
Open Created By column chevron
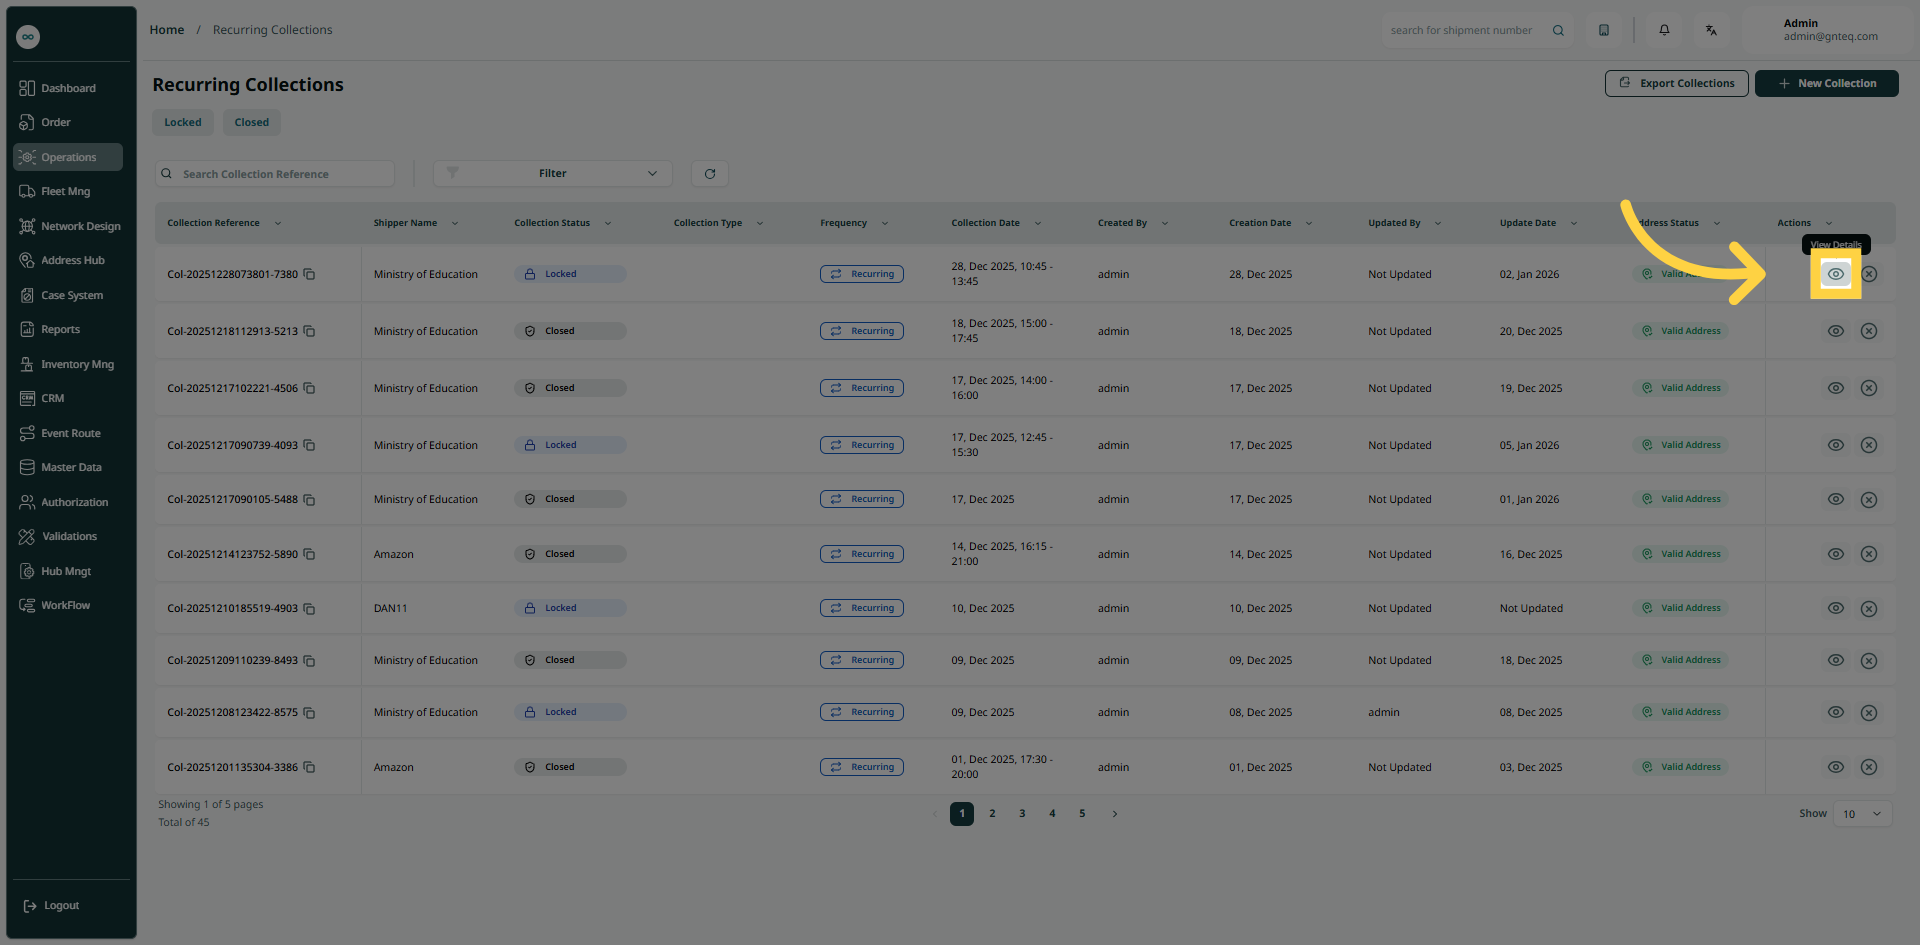tap(1165, 223)
